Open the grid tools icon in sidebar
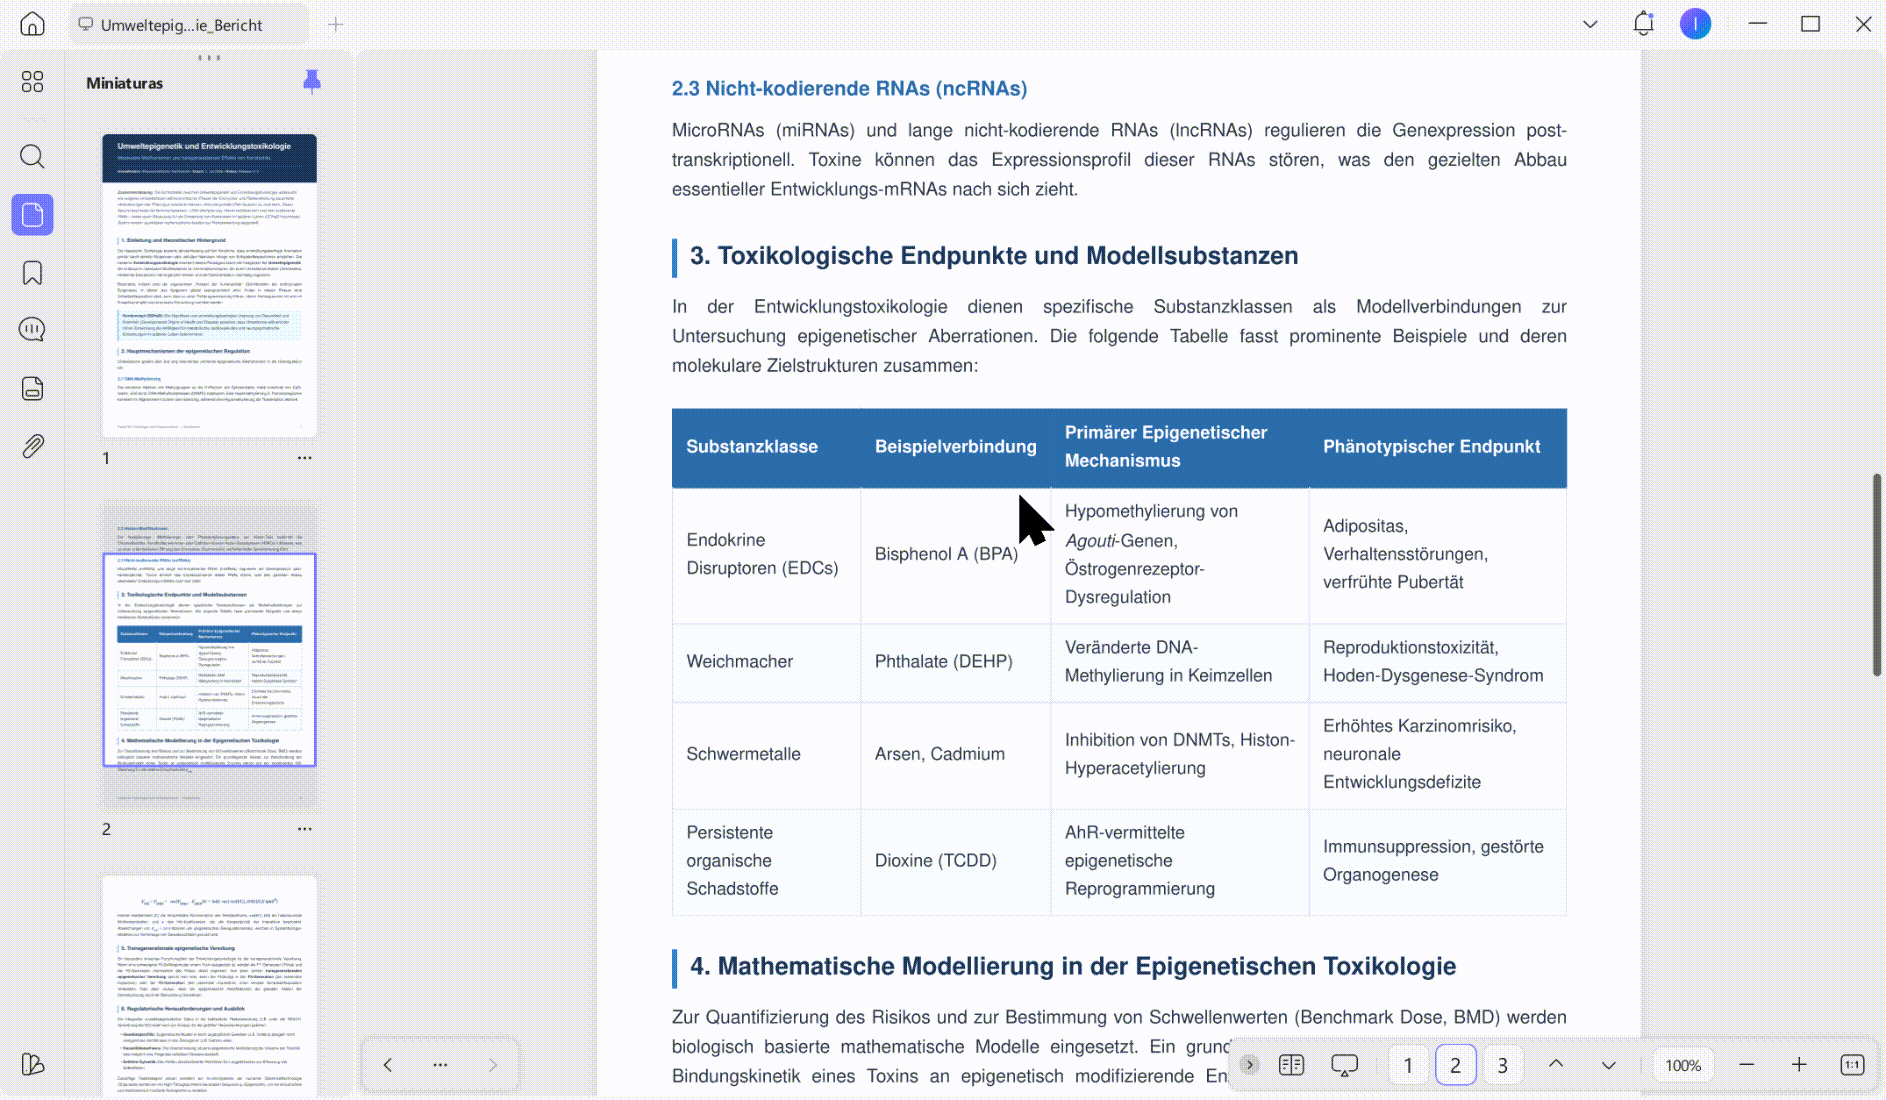Screen dimensions: 1886x1100 [33, 82]
